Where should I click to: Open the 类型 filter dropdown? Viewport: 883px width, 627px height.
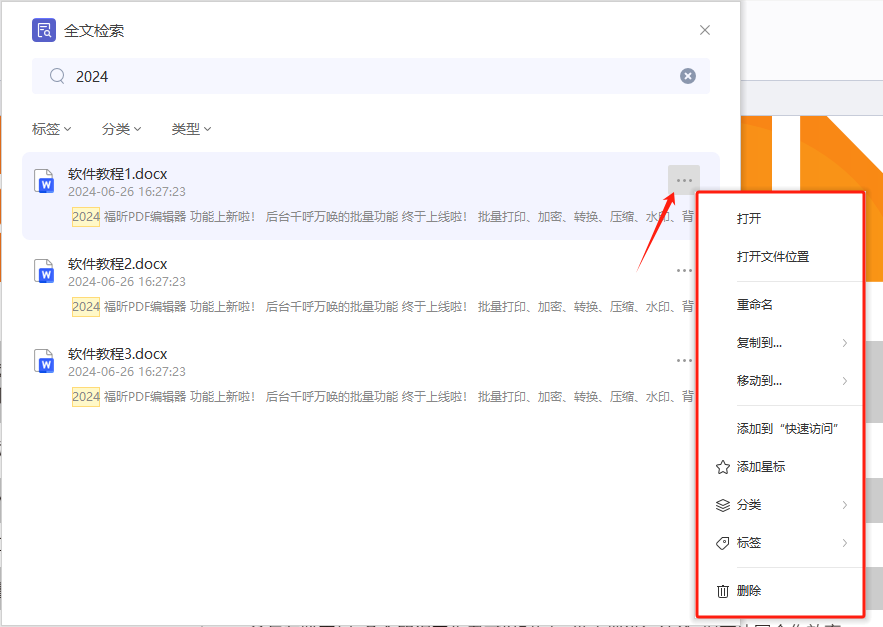[191, 129]
